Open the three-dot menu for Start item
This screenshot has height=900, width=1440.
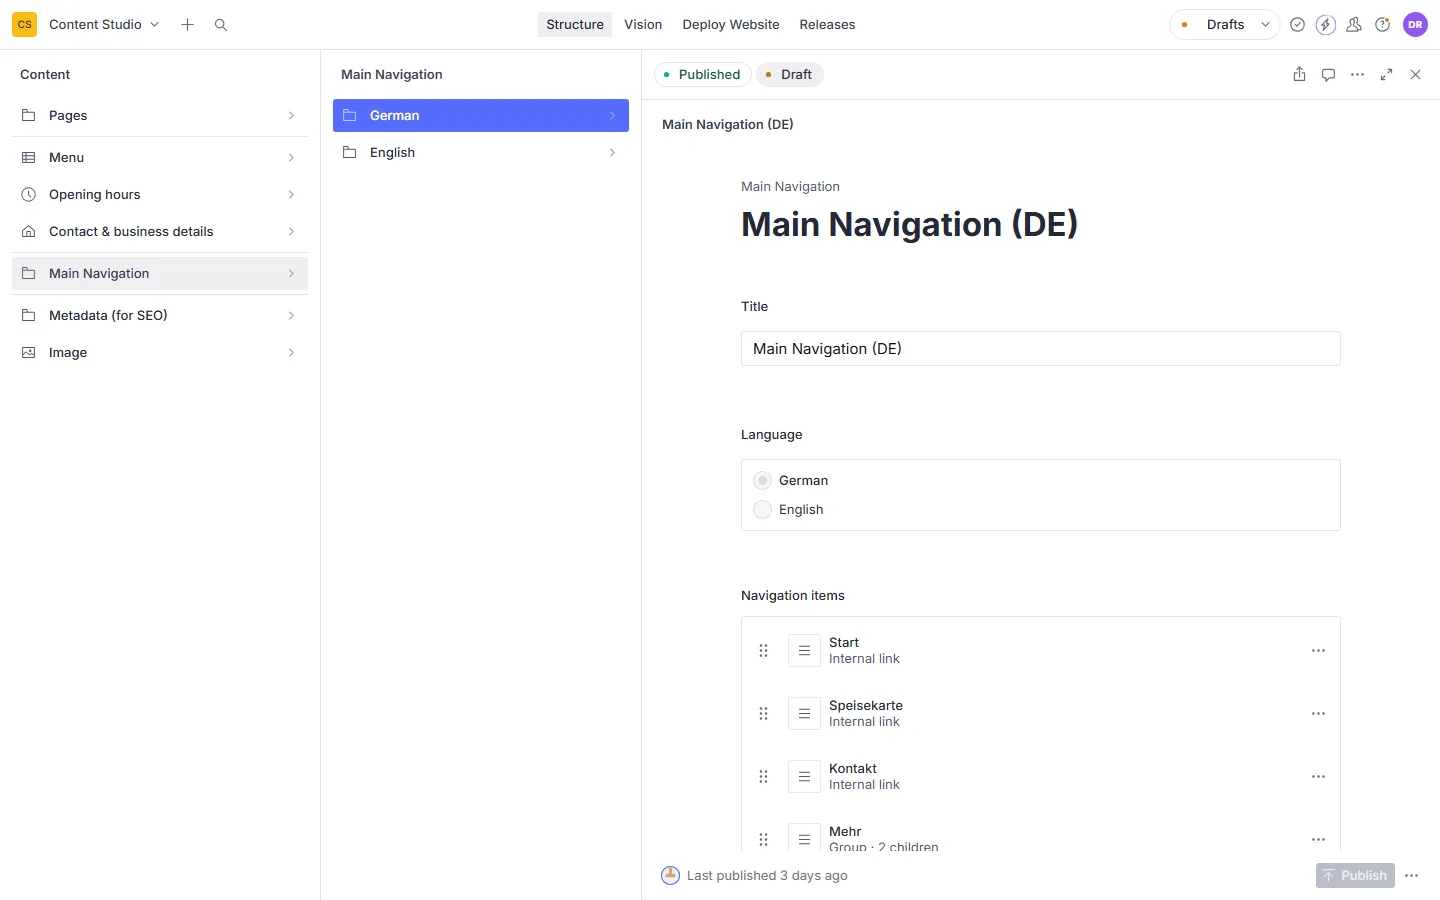[x=1318, y=651]
